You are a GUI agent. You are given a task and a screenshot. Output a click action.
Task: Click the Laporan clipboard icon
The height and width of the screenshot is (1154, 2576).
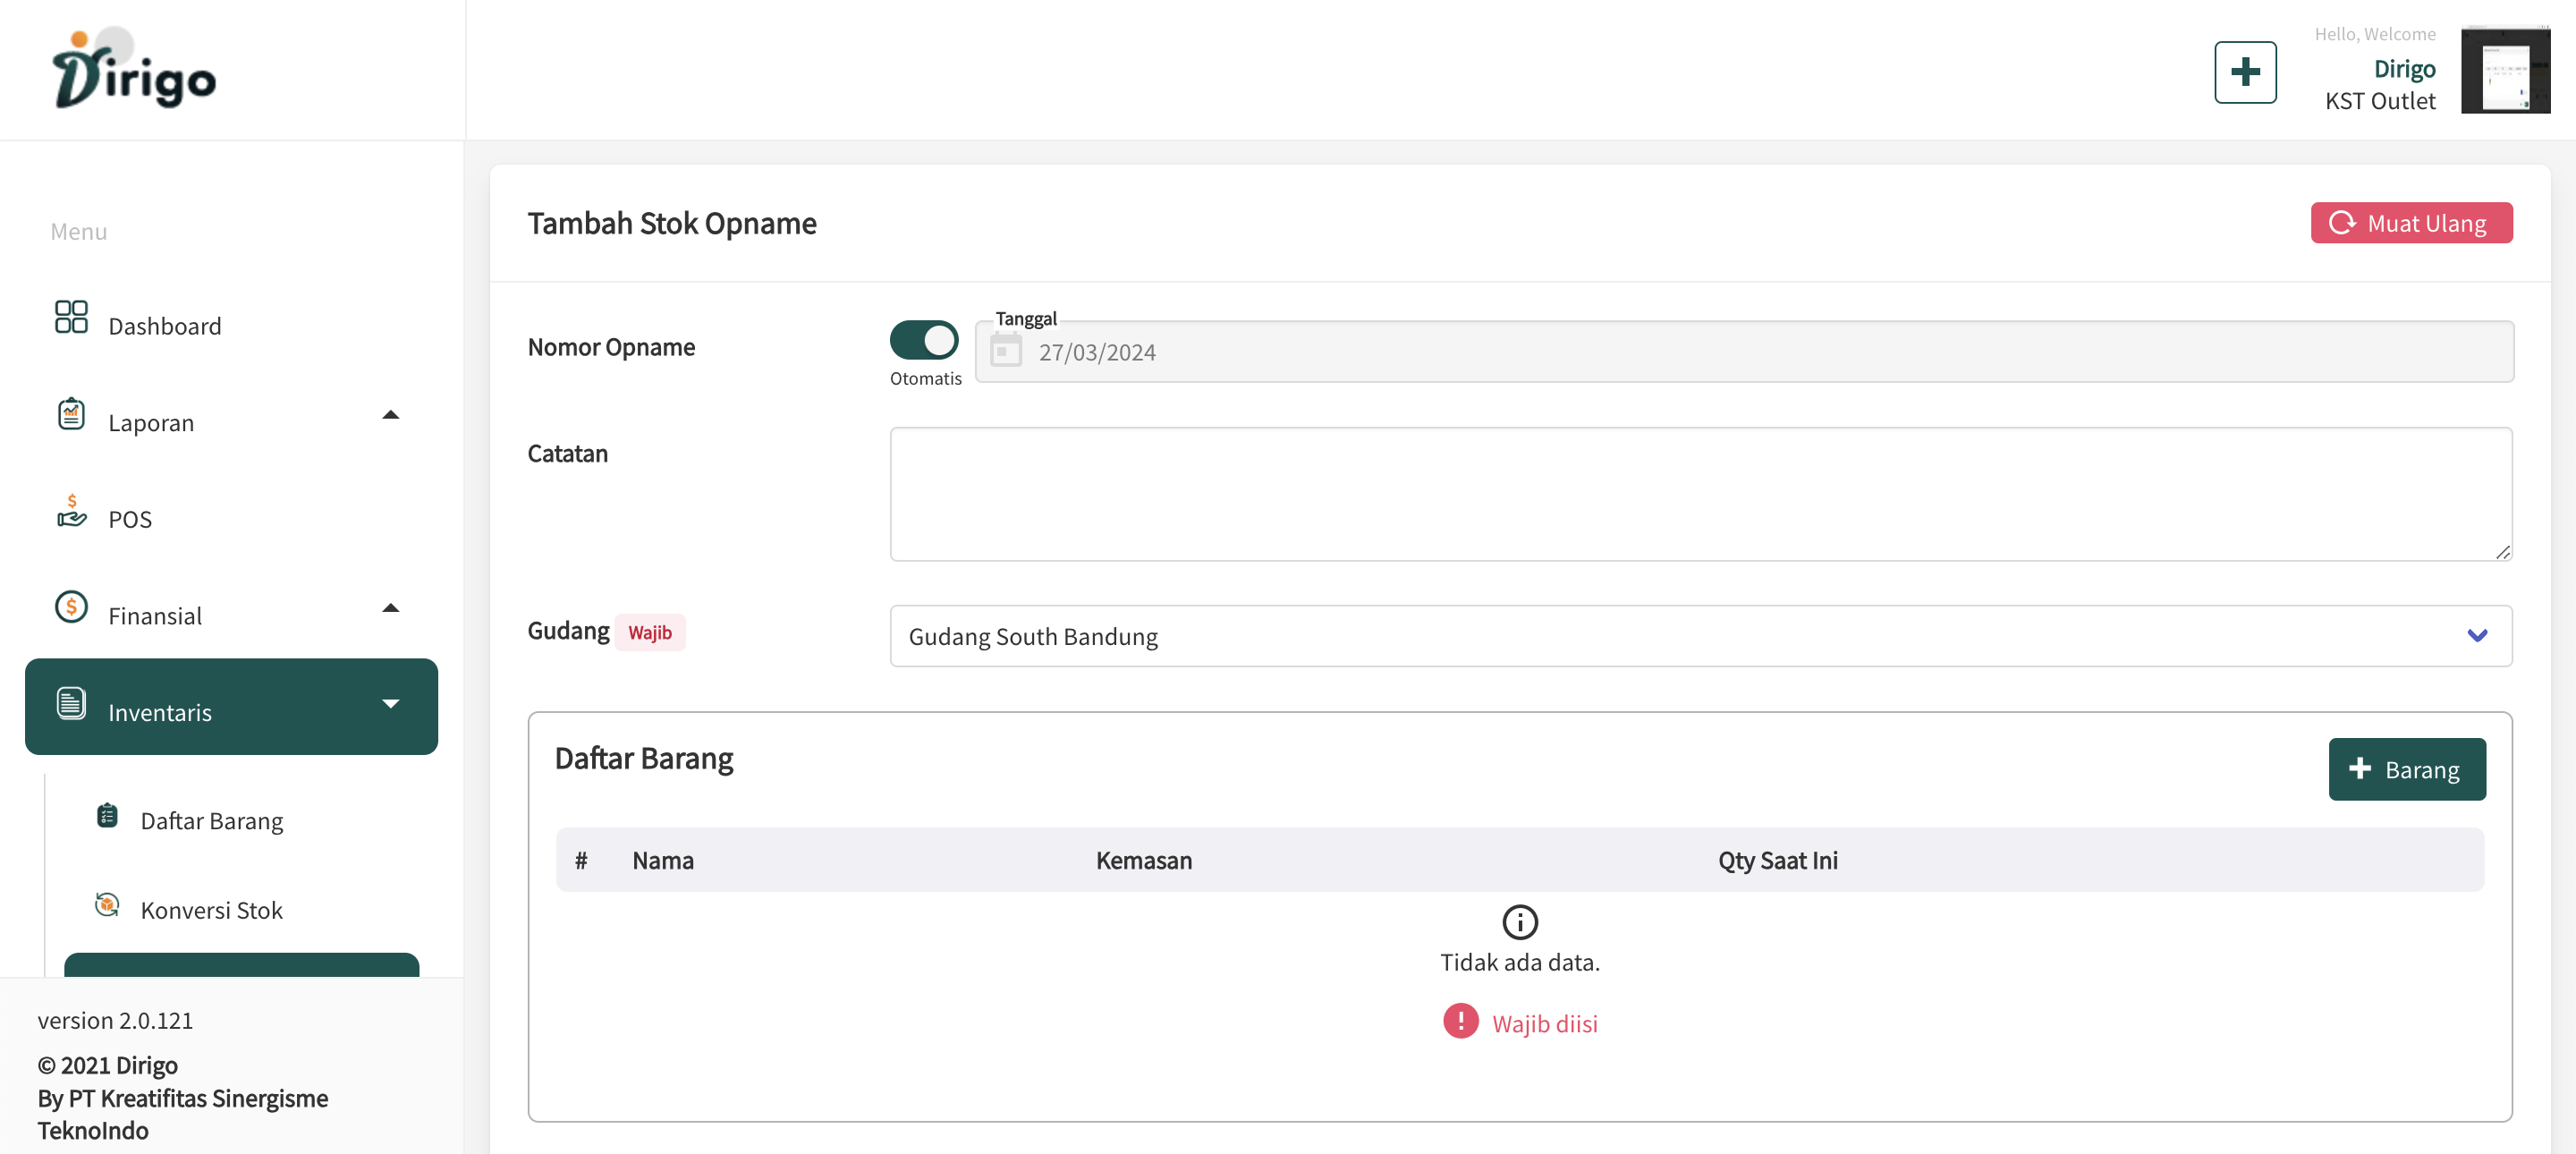point(71,413)
